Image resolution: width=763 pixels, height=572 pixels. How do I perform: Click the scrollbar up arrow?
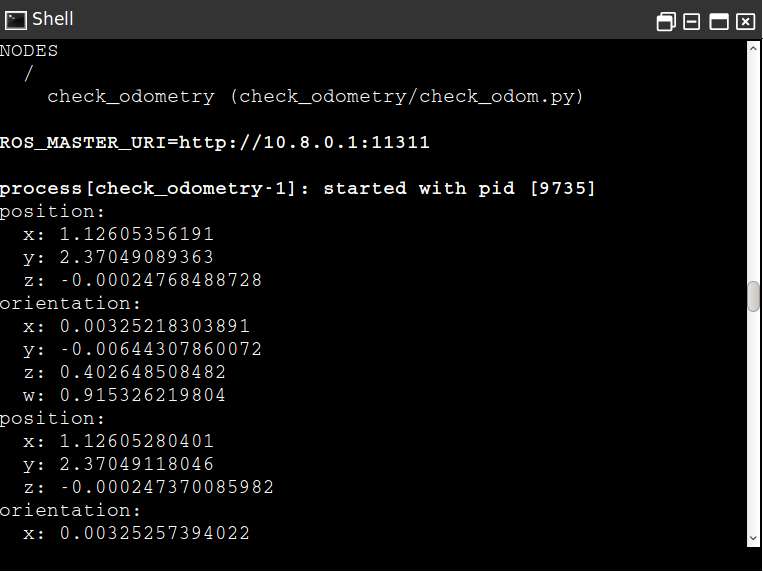click(x=753, y=48)
